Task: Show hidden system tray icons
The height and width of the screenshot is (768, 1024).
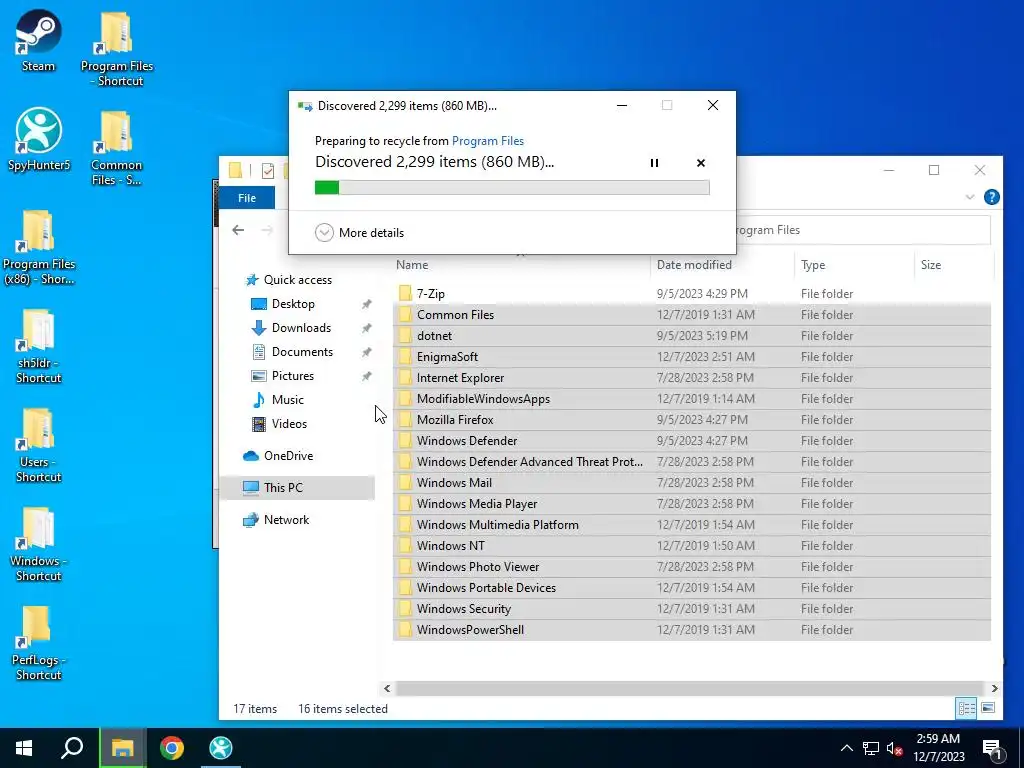Action: [846, 748]
